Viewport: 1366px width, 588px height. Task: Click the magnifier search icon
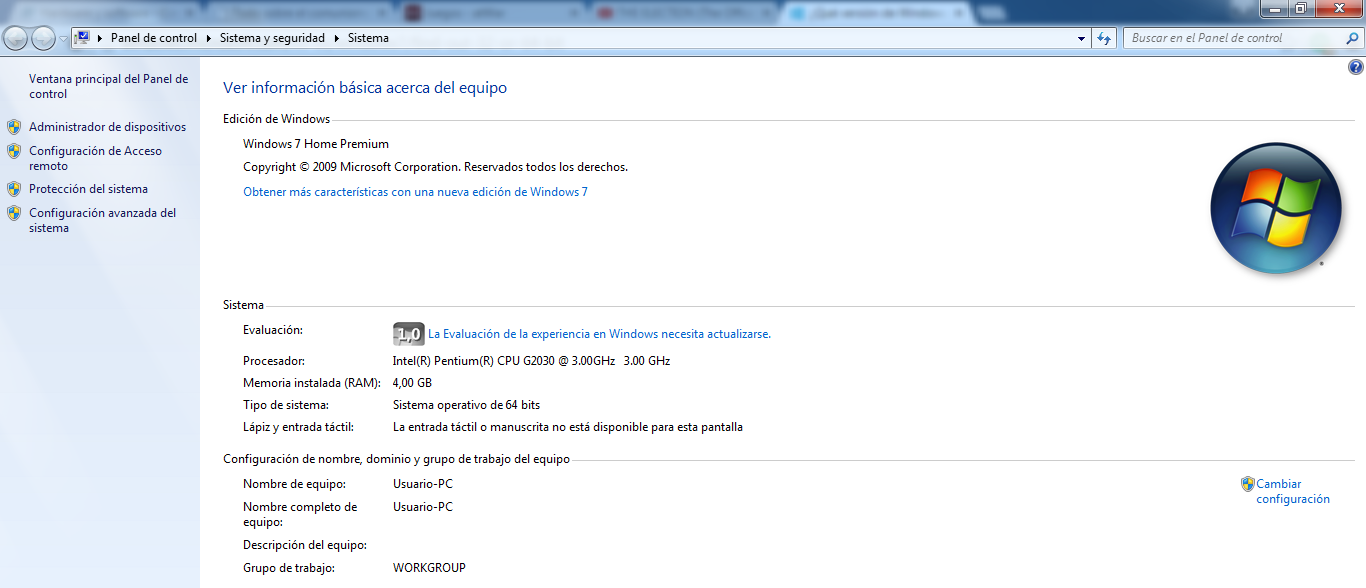tap(1351, 38)
